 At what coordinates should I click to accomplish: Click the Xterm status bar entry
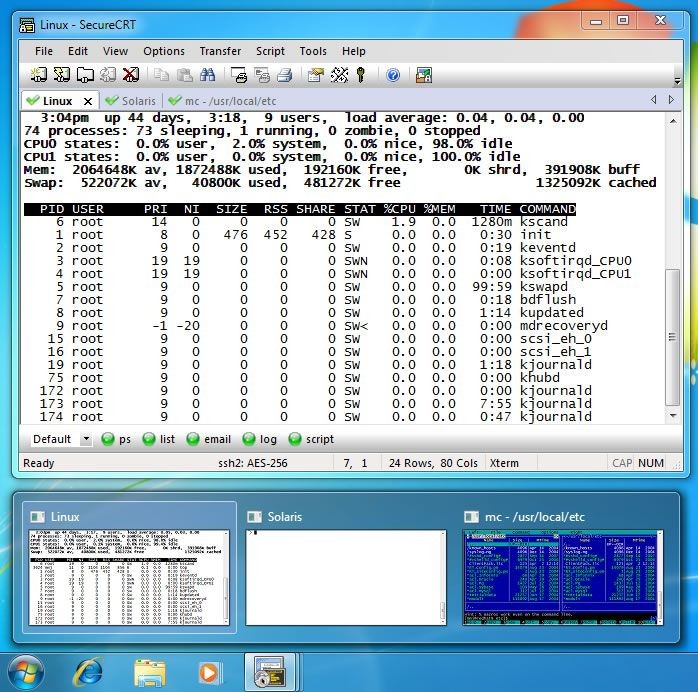504,463
